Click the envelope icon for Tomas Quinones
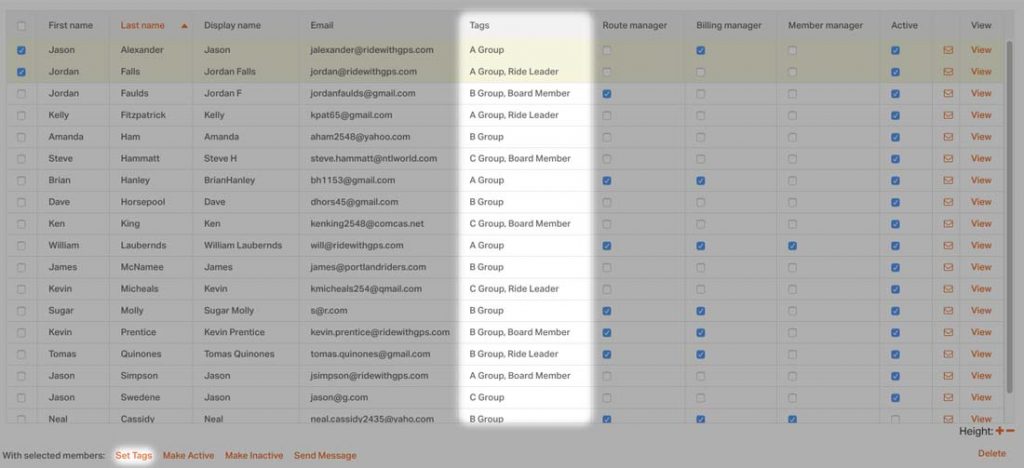Viewport: 1024px width, 468px height. pyautogui.click(x=948, y=354)
